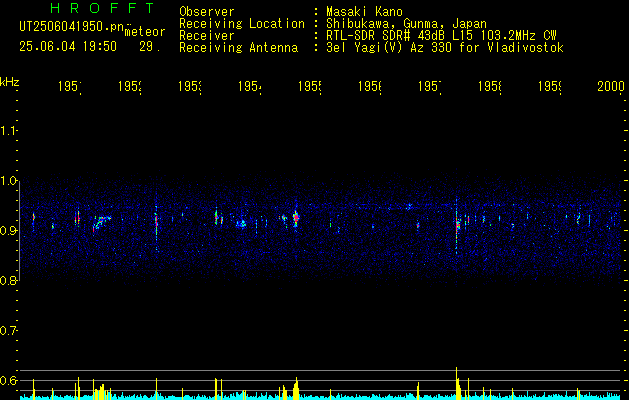Click the tallest yellow peak in level graph
Viewport: 629px width, 400px height.
click(x=457, y=383)
